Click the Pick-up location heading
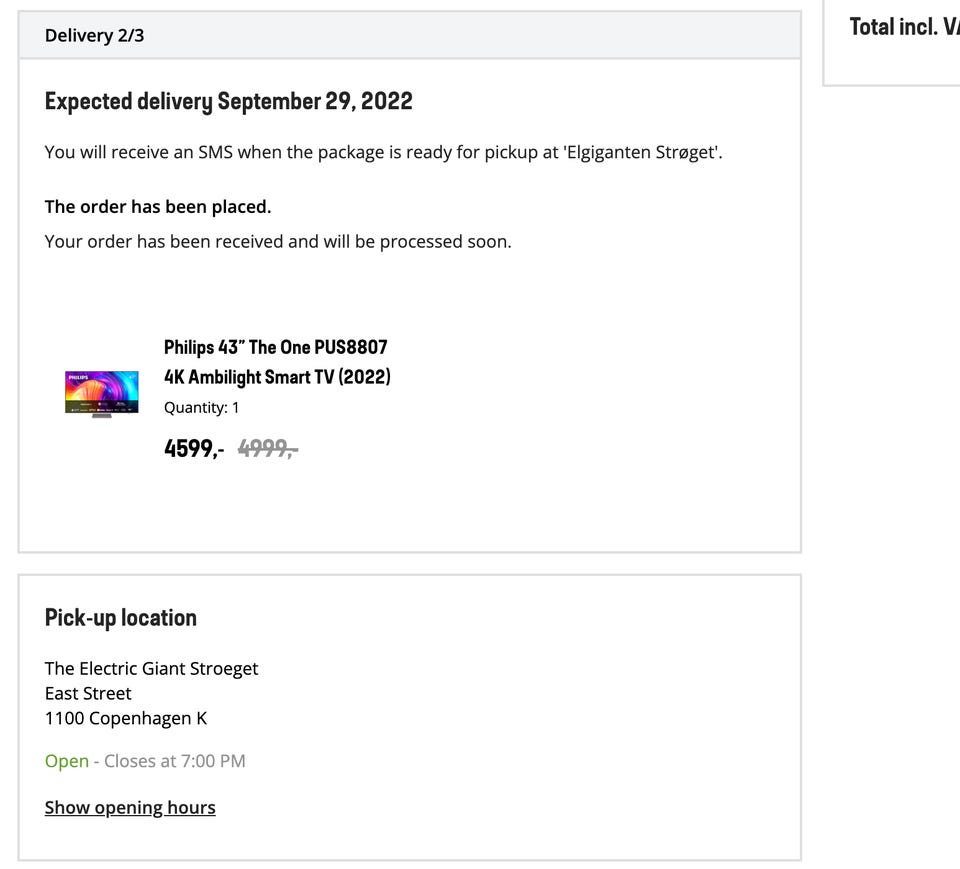Screen dimensions: 960x869 (x=120, y=618)
